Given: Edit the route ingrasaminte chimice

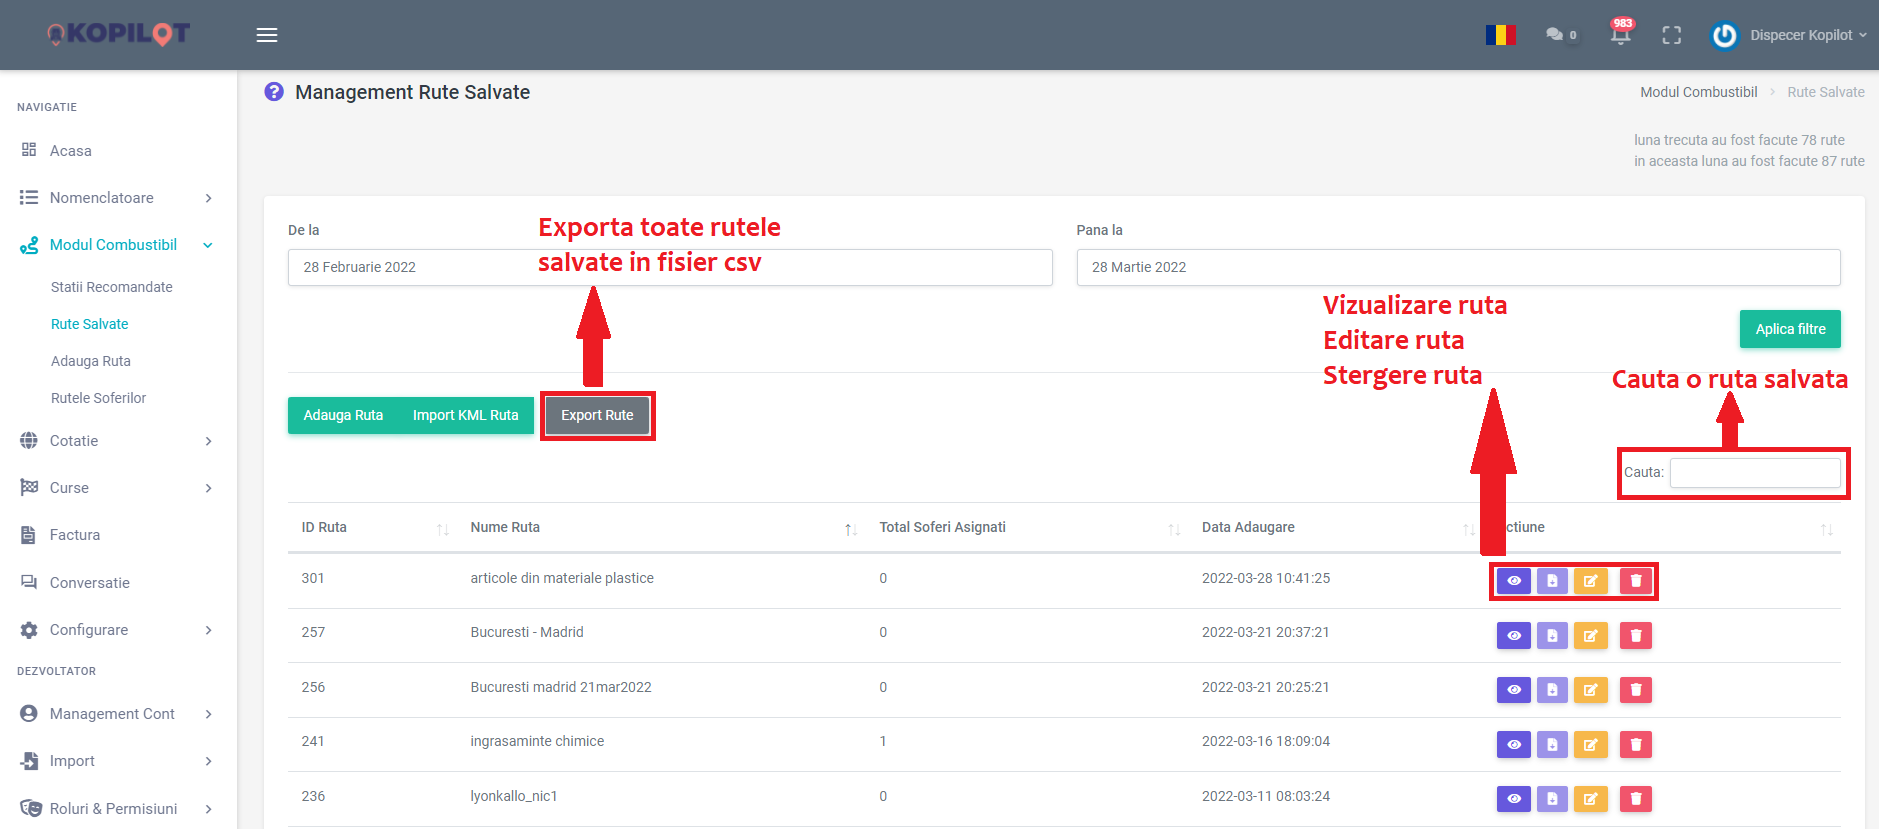Looking at the screenshot, I should pyautogui.click(x=1590, y=744).
